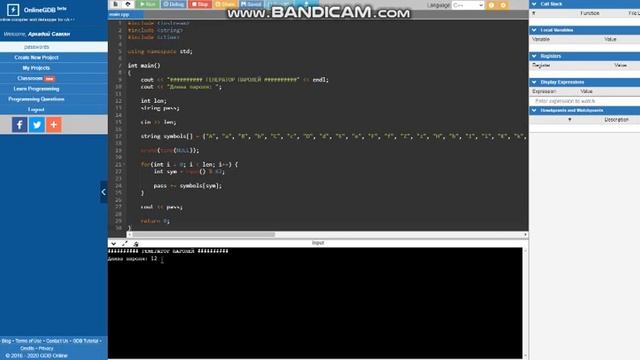Image resolution: width=640 pixels, height=360 pixels.
Task: Click the upload file toolbar icon
Action: (x=128, y=4)
